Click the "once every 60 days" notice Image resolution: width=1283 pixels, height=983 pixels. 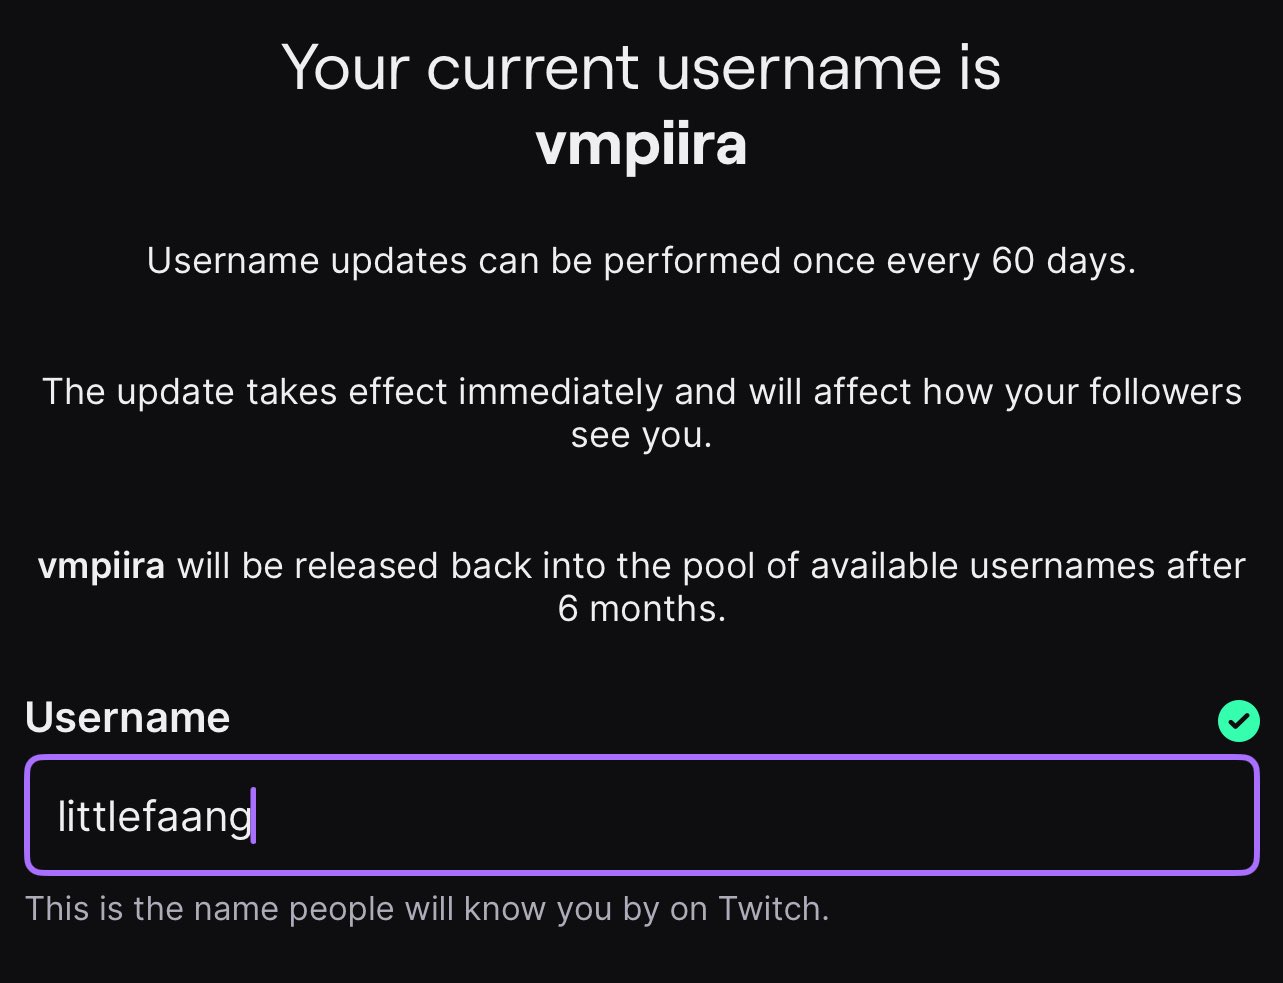point(641,261)
